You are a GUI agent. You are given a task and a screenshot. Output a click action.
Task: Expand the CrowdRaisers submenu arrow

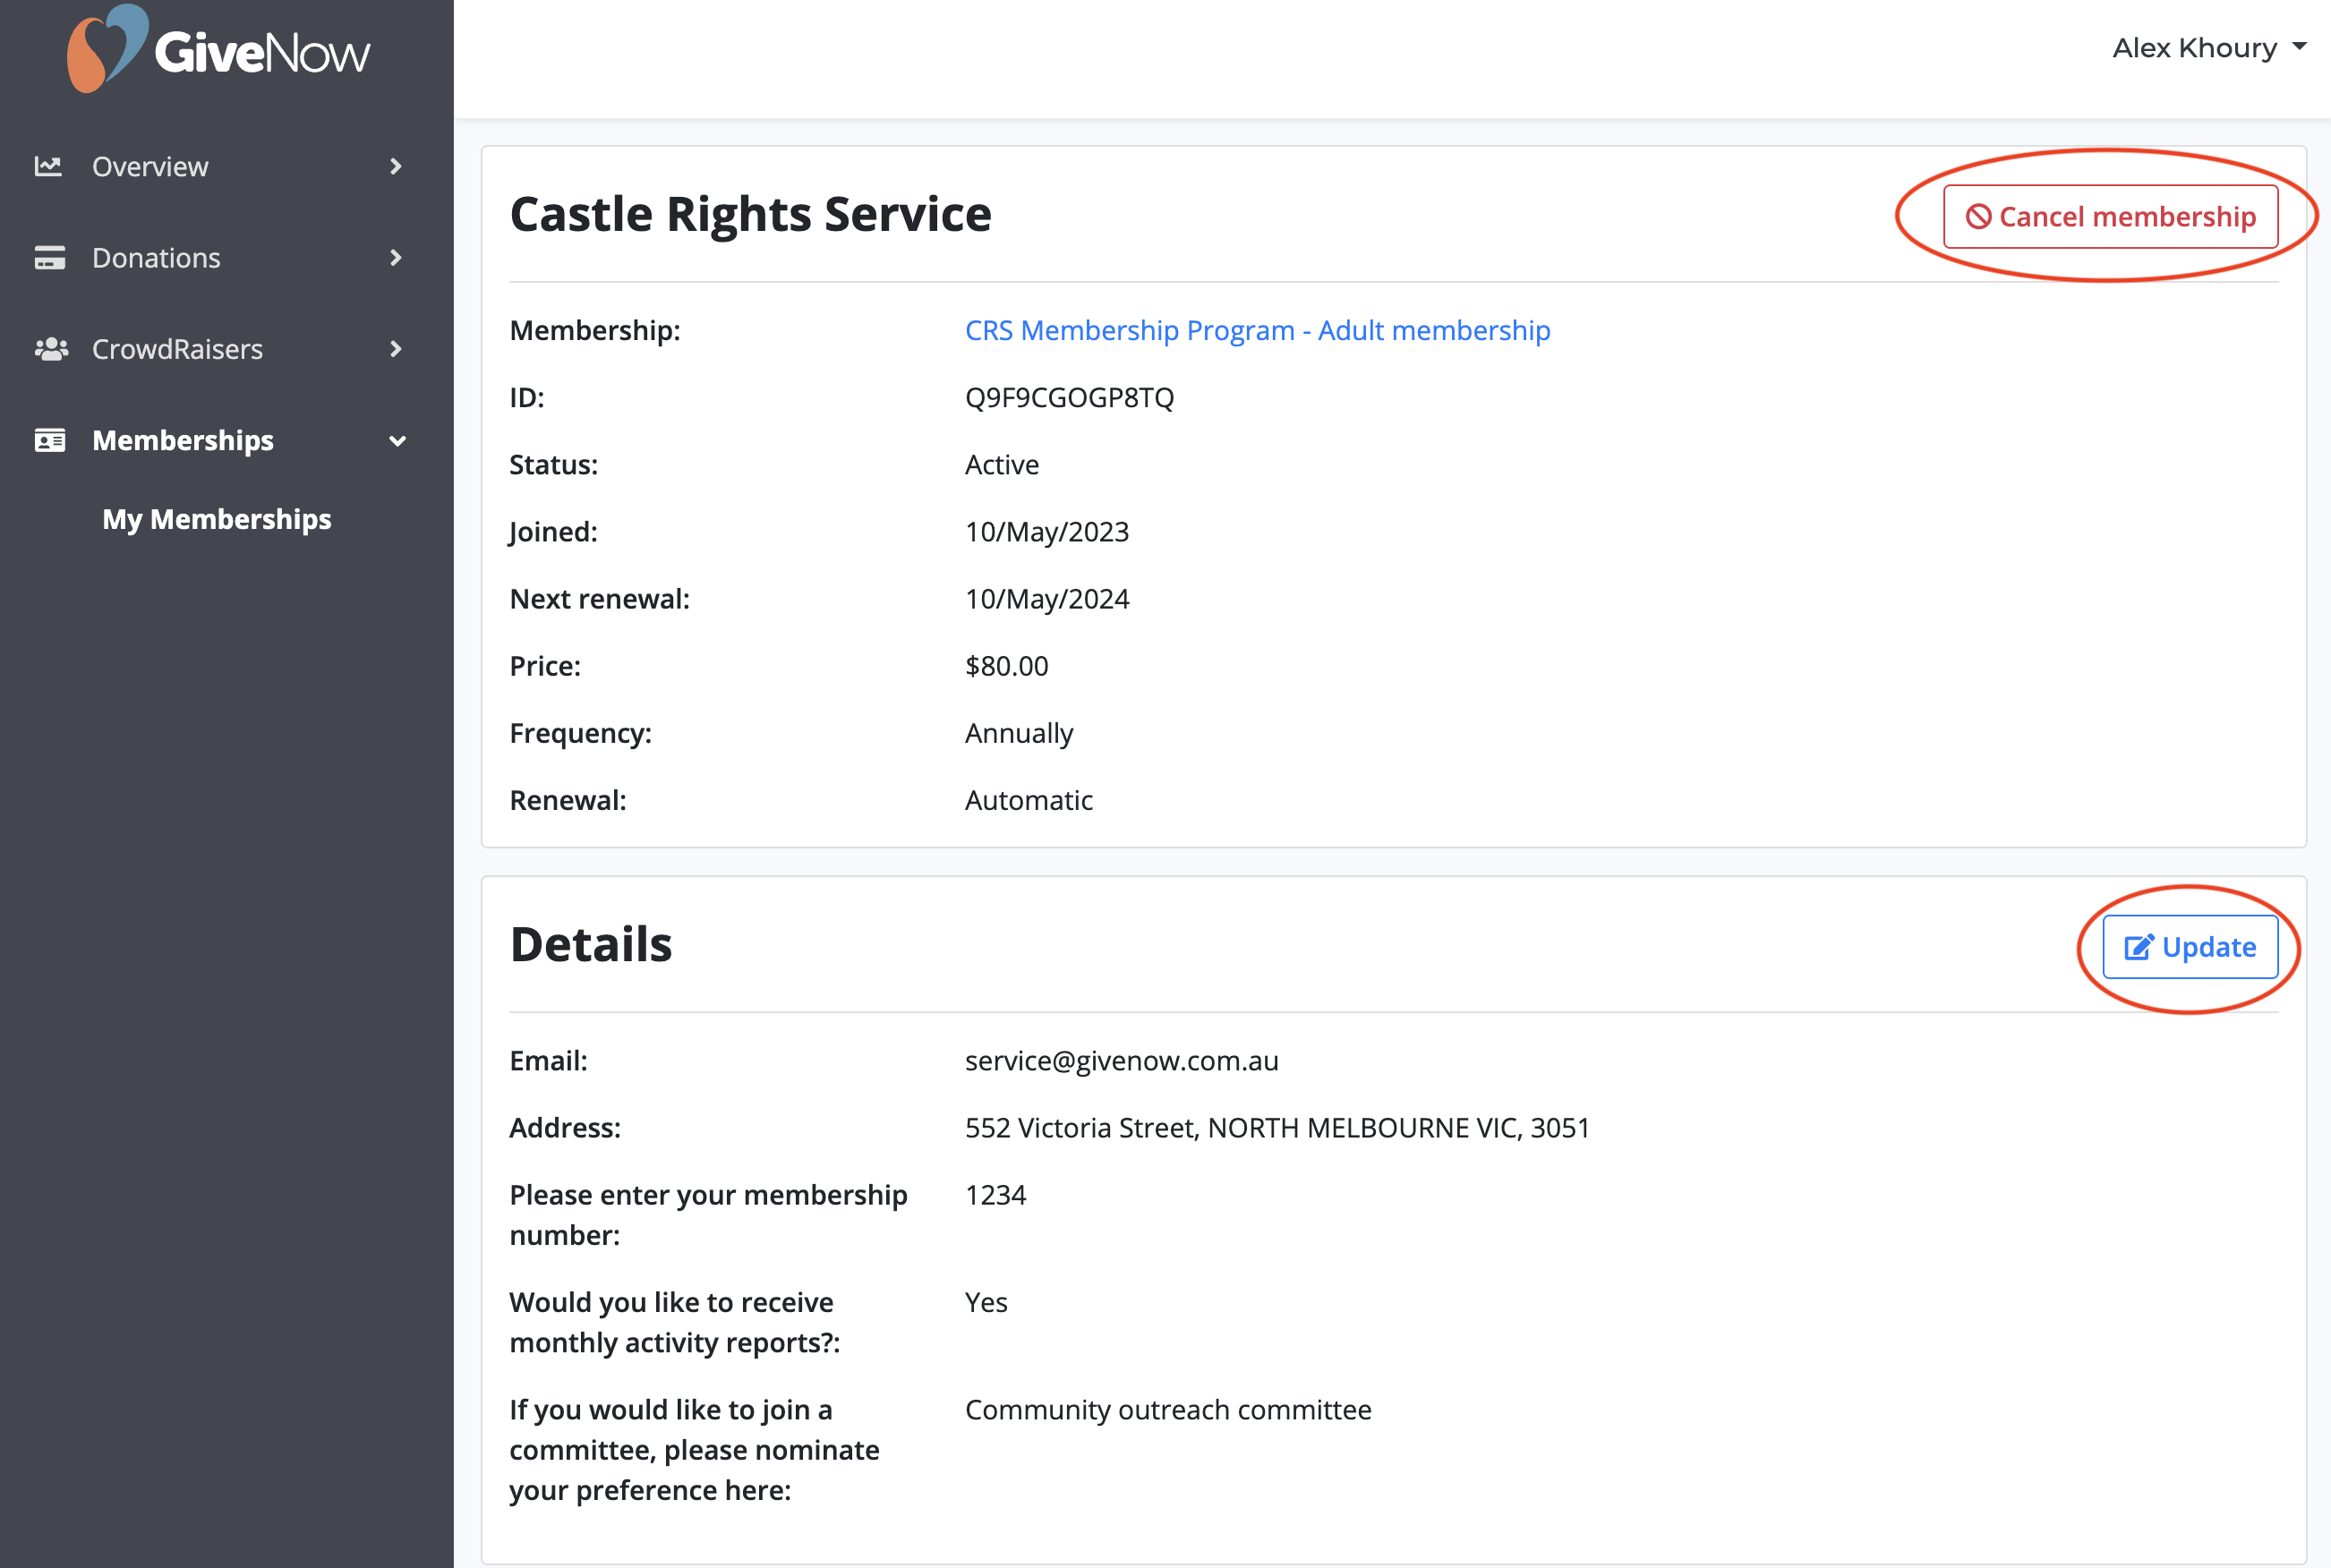point(396,349)
